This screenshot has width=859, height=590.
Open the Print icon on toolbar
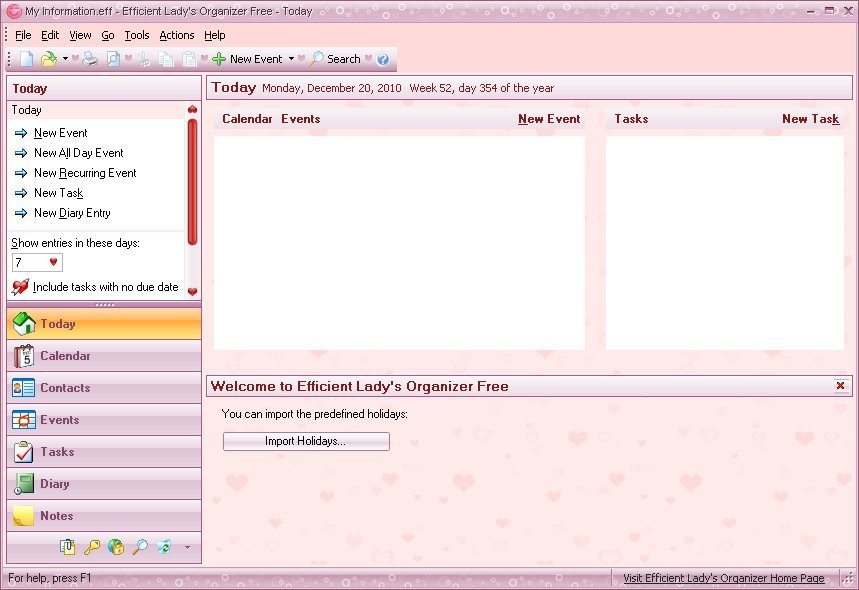pyautogui.click(x=88, y=59)
